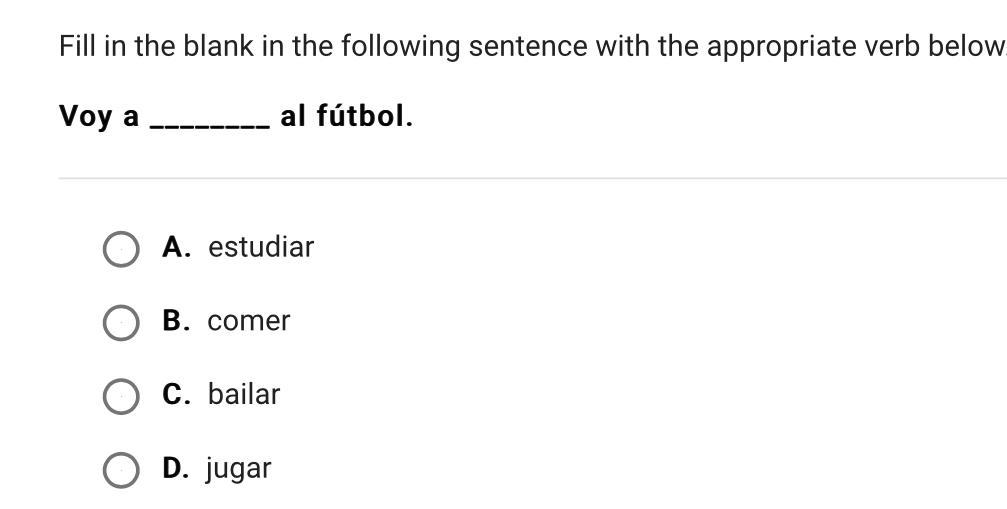Screen dimensions: 1007x509
Task: Click the bold "A." option letter
Action: 177,247
